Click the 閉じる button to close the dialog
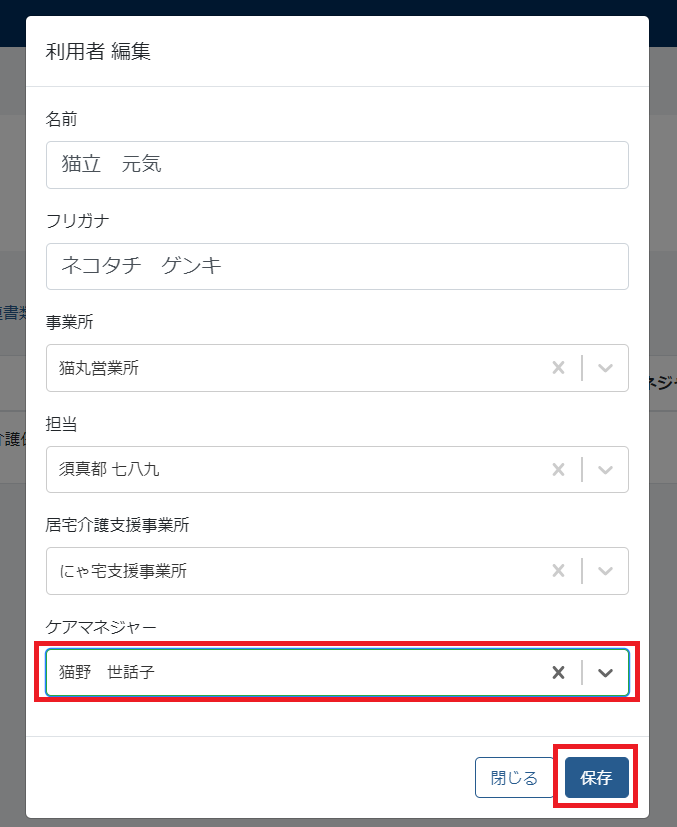The height and width of the screenshot is (827, 677). click(x=515, y=777)
